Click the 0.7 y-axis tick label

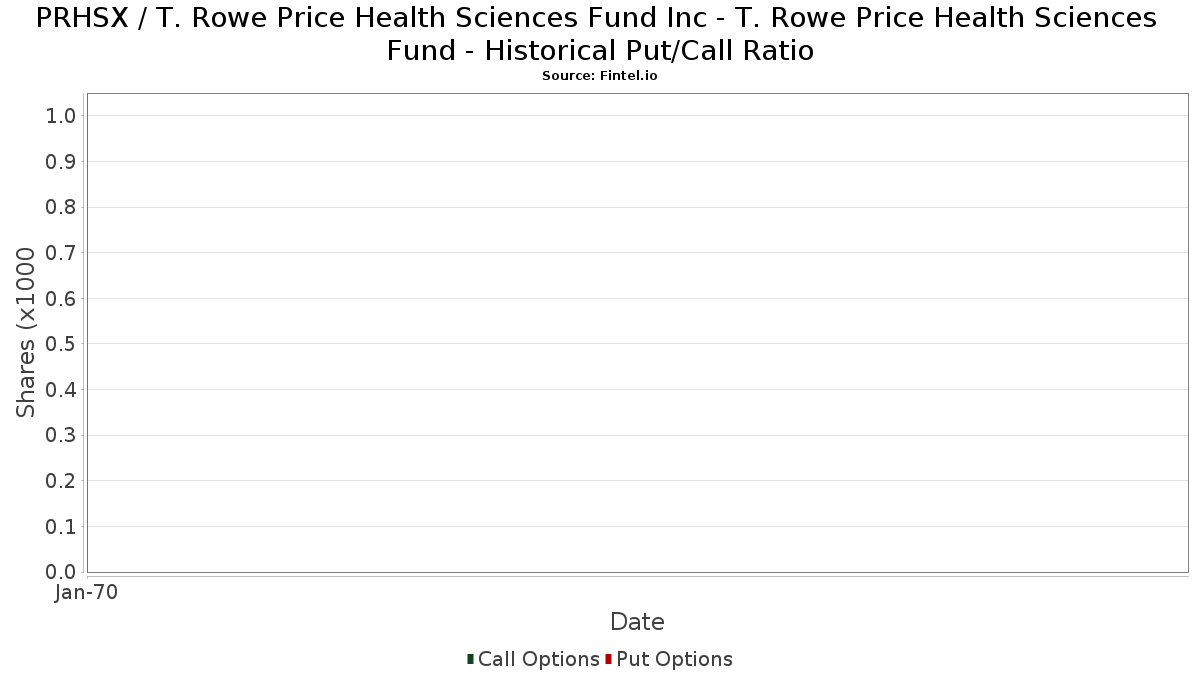[x=61, y=253]
